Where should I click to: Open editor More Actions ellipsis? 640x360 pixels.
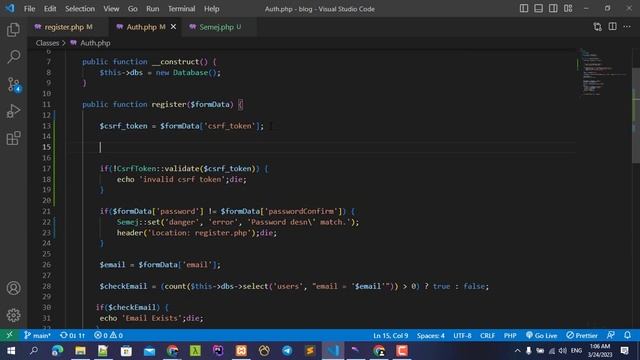[627, 27]
